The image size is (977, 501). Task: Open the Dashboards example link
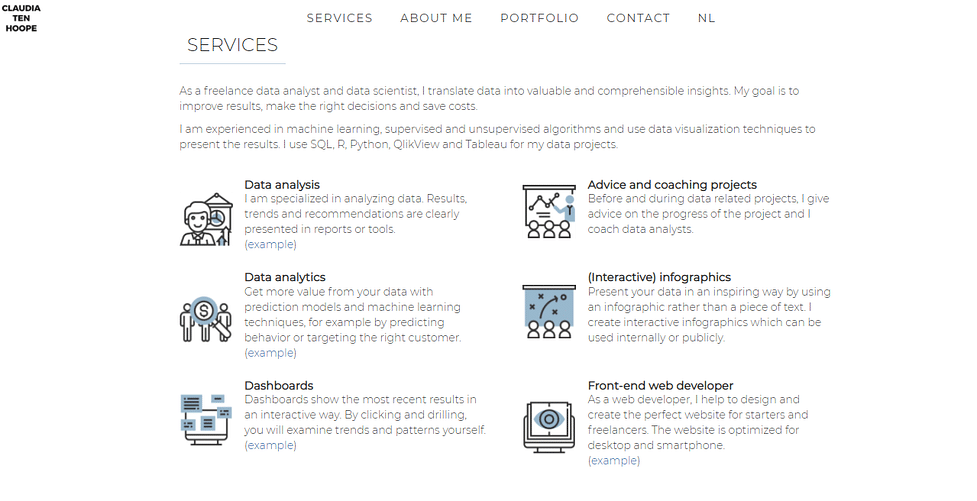coord(270,445)
